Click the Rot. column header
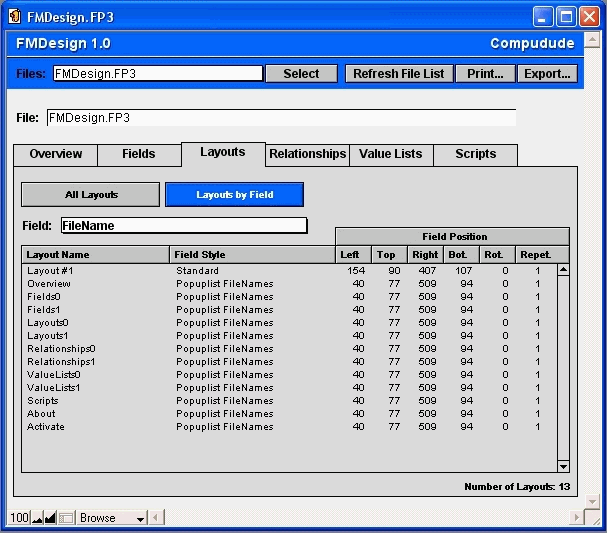This screenshot has width=607, height=533. coord(497,255)
